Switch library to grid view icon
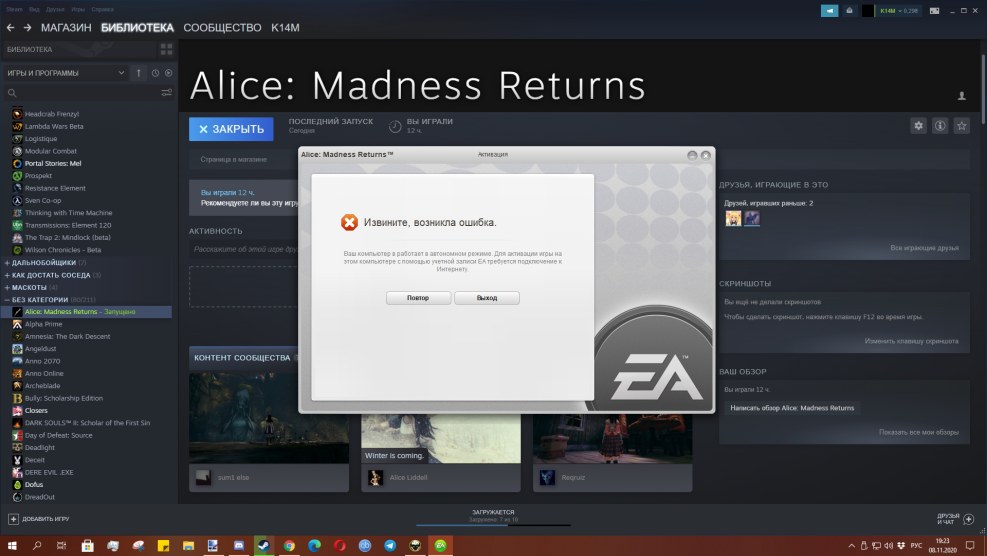The image size is (987, 556). pyautogui.click(x=166, y=48)
